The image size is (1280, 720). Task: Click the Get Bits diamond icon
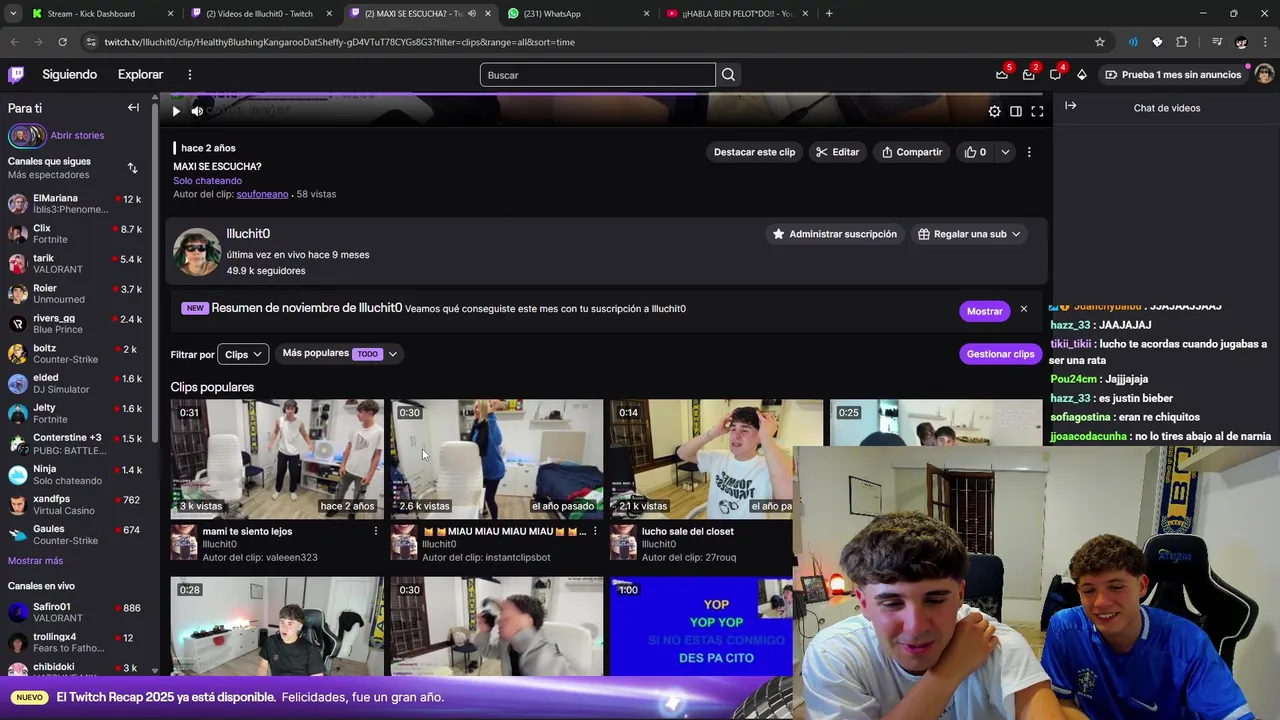coord(1081,75)
